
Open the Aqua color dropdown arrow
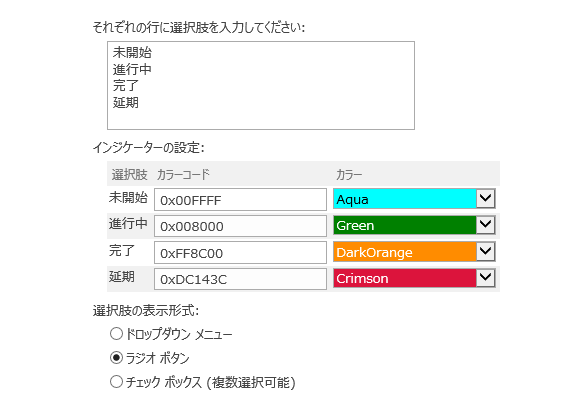coord(485,199)
